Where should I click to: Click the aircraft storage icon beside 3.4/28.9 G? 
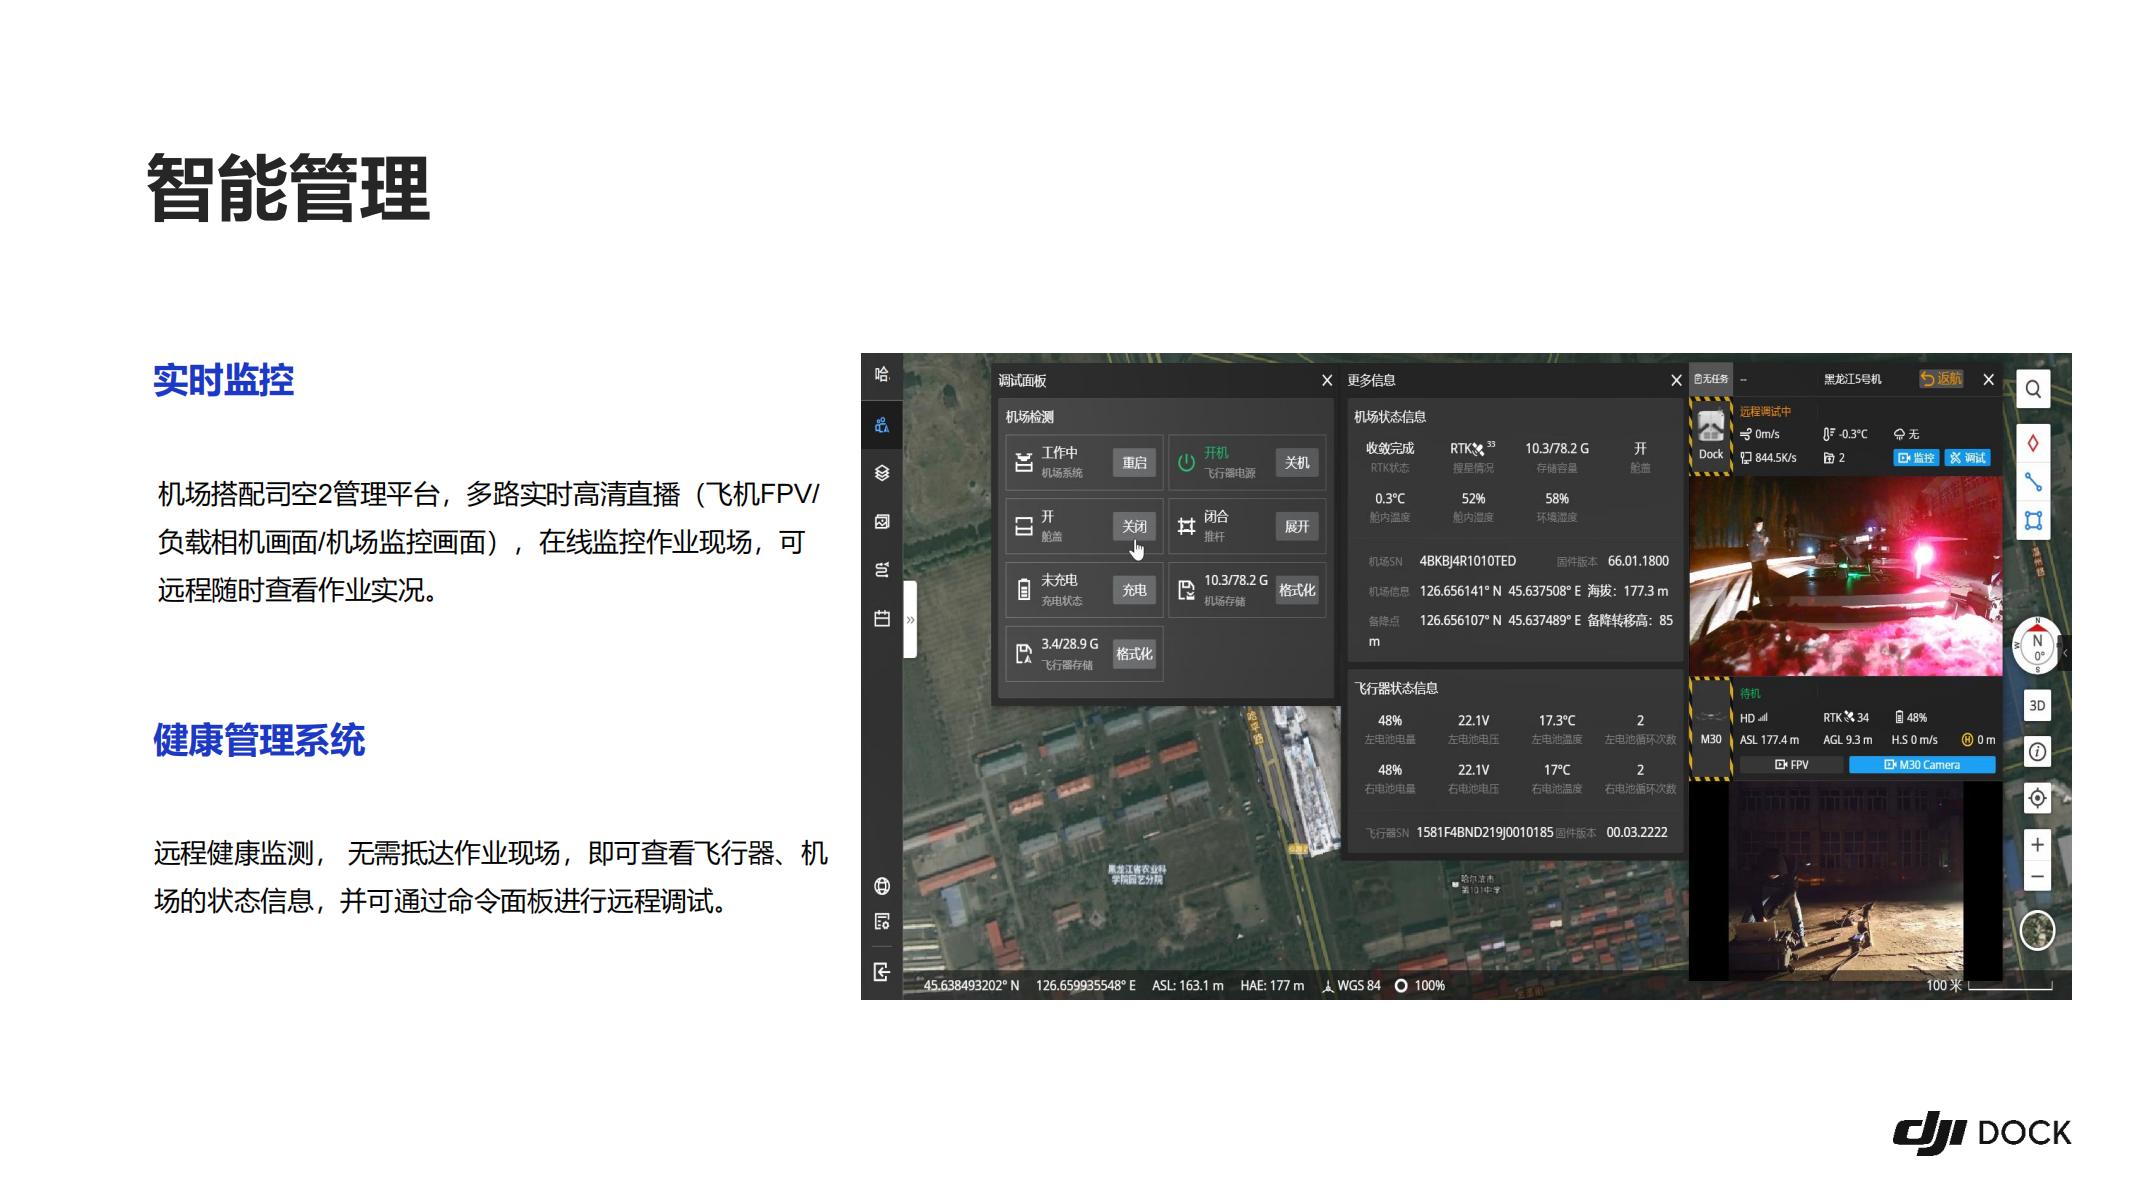tap(1024, 654)
